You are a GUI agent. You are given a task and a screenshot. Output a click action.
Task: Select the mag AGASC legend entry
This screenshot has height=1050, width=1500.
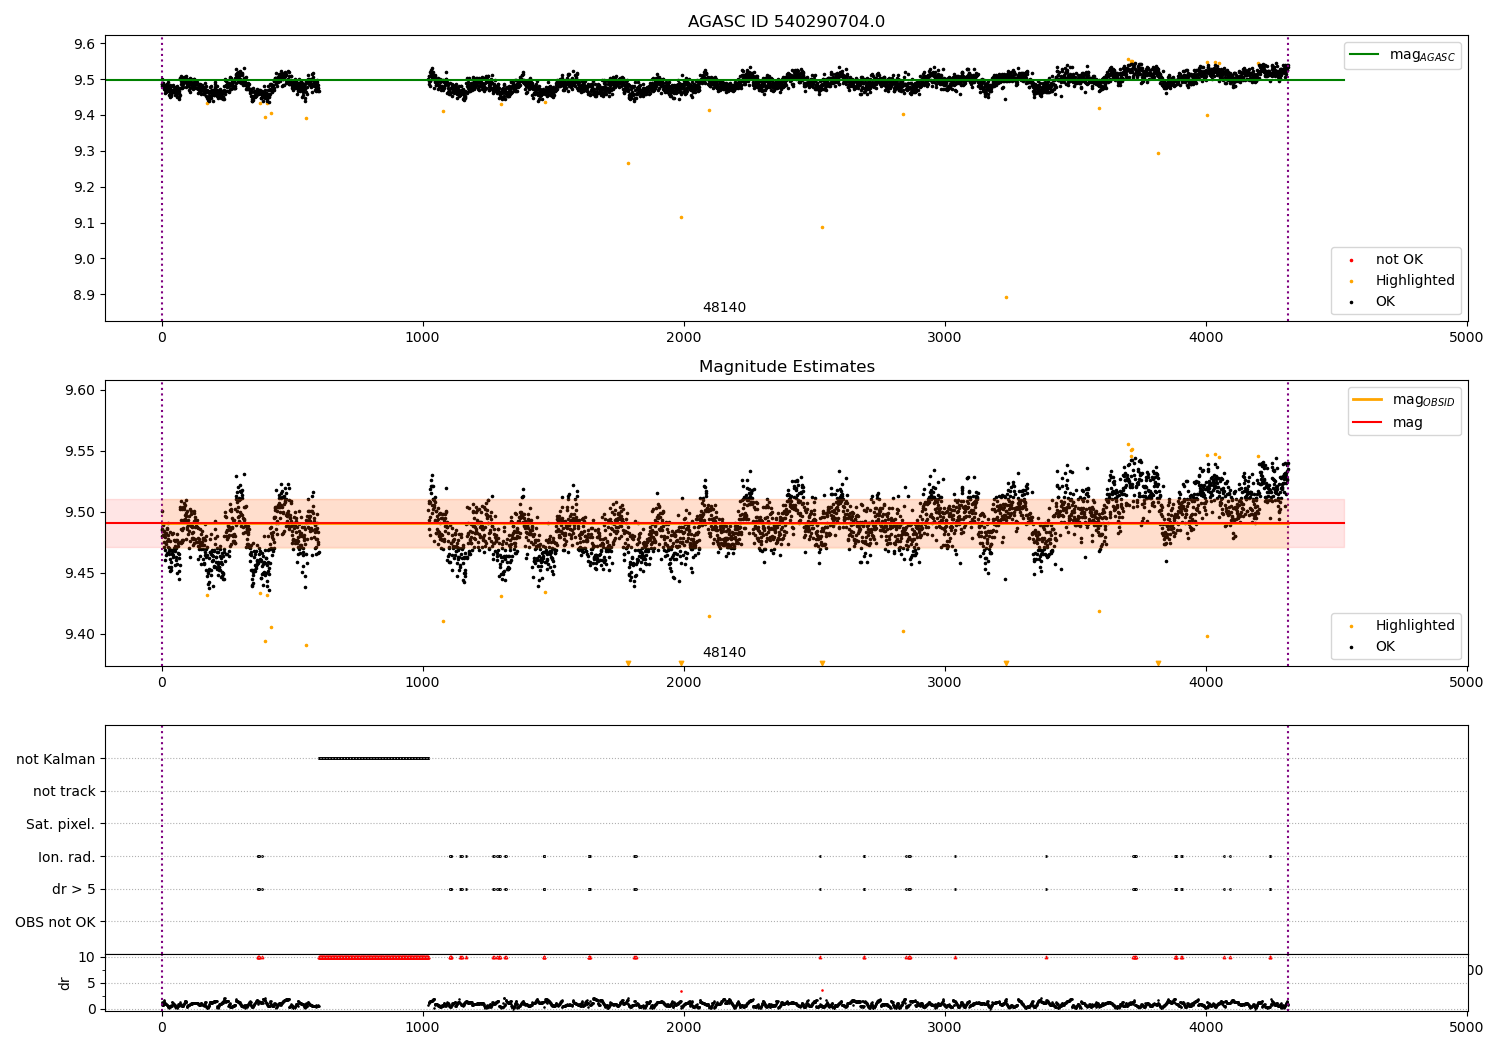point(1403,56)
